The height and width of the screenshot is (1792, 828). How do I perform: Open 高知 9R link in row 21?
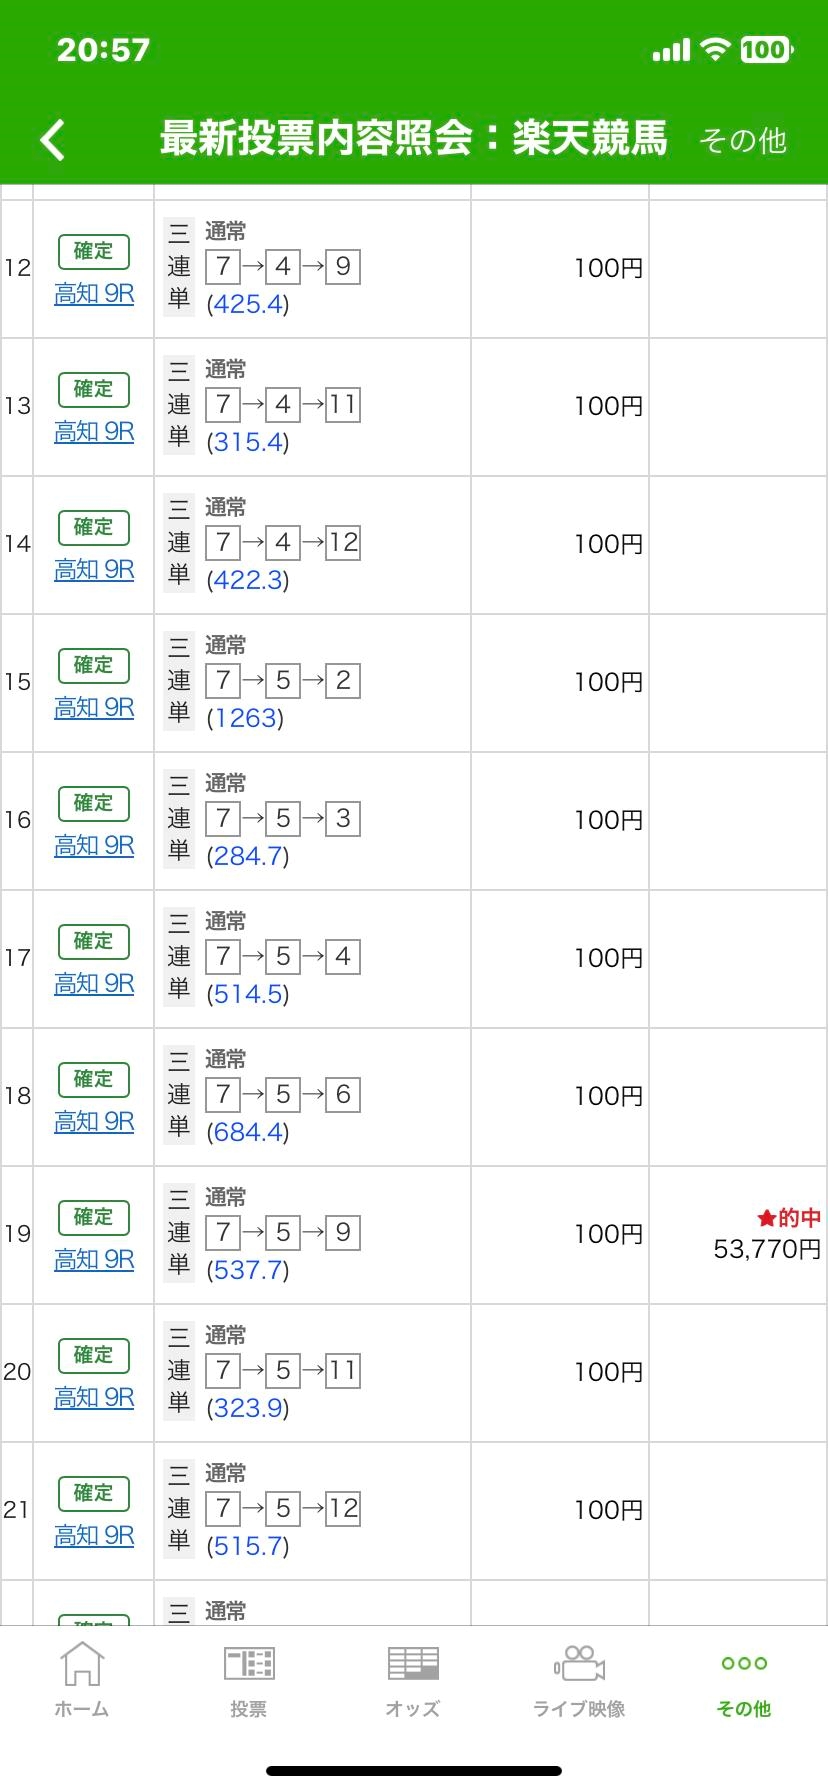pos(94,1536)
